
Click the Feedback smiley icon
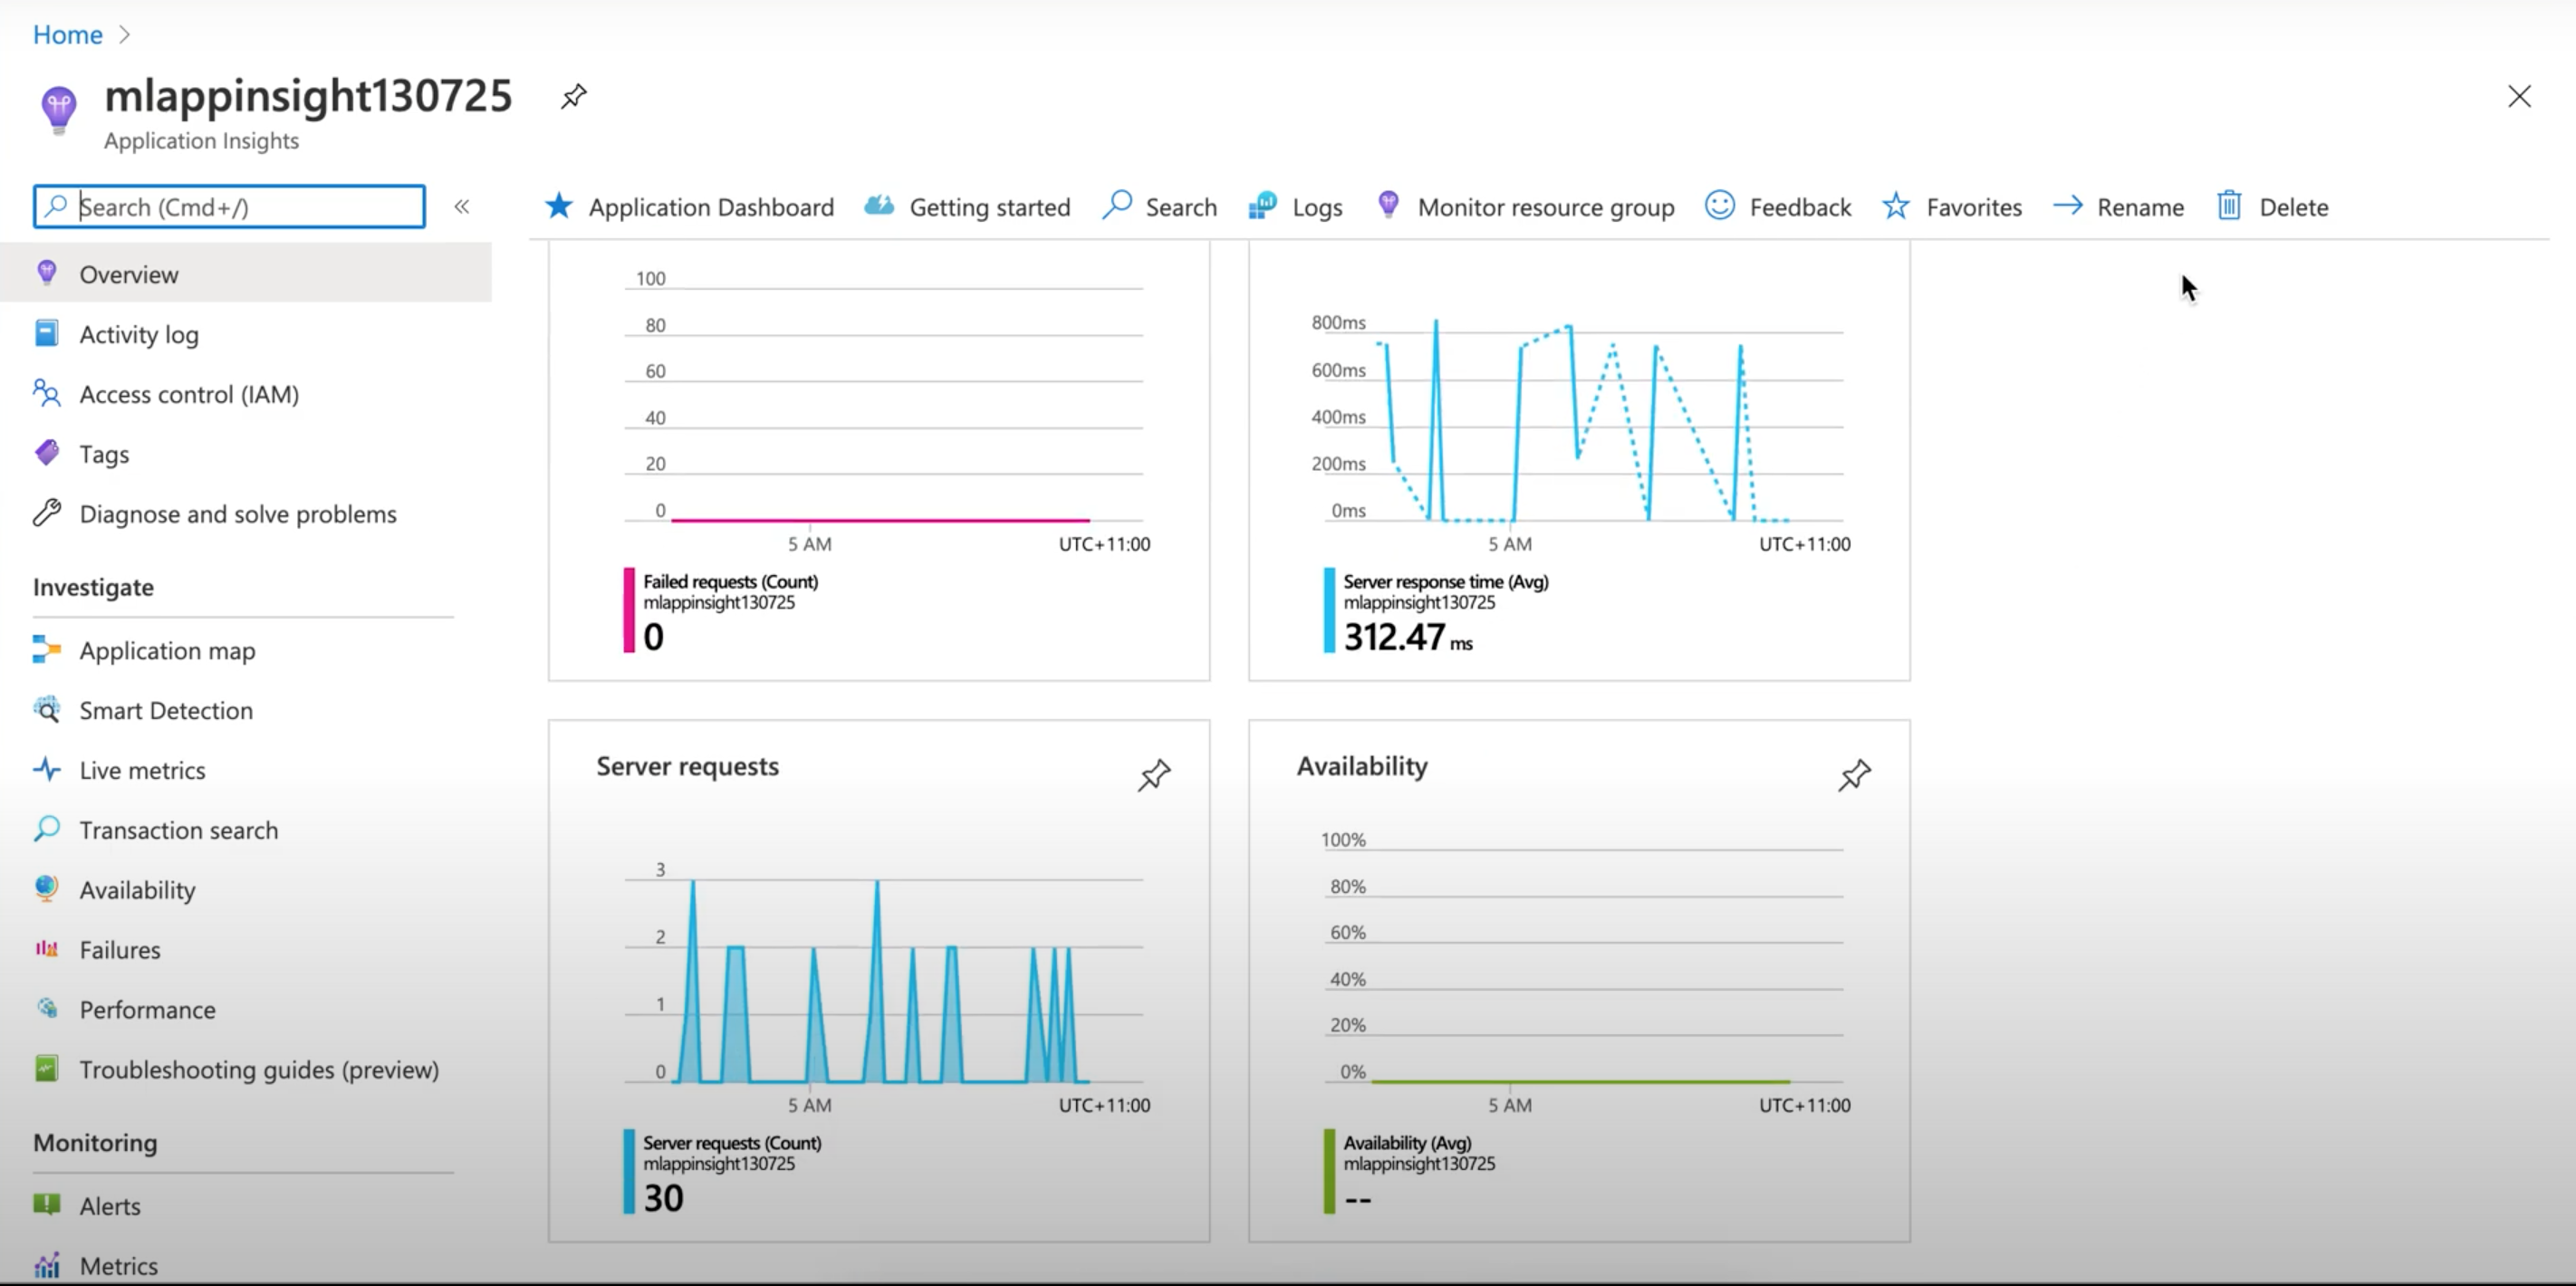click(1719, 206)
